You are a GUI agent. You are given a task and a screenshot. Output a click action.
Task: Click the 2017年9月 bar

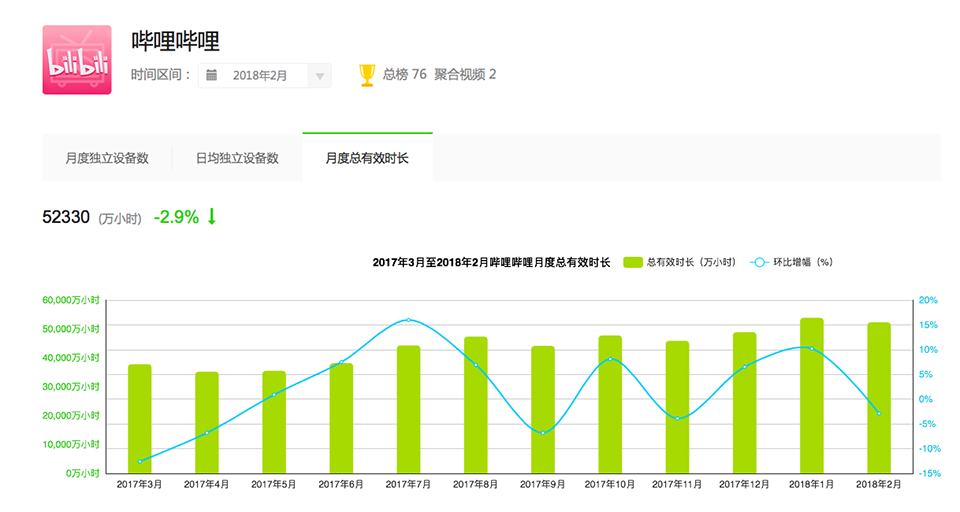(543, 410)
